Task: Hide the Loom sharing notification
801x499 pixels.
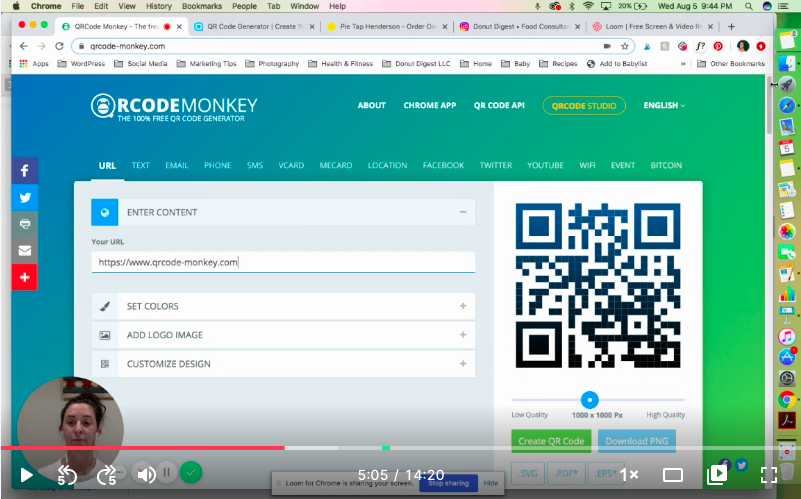Action: coord(491,483)
